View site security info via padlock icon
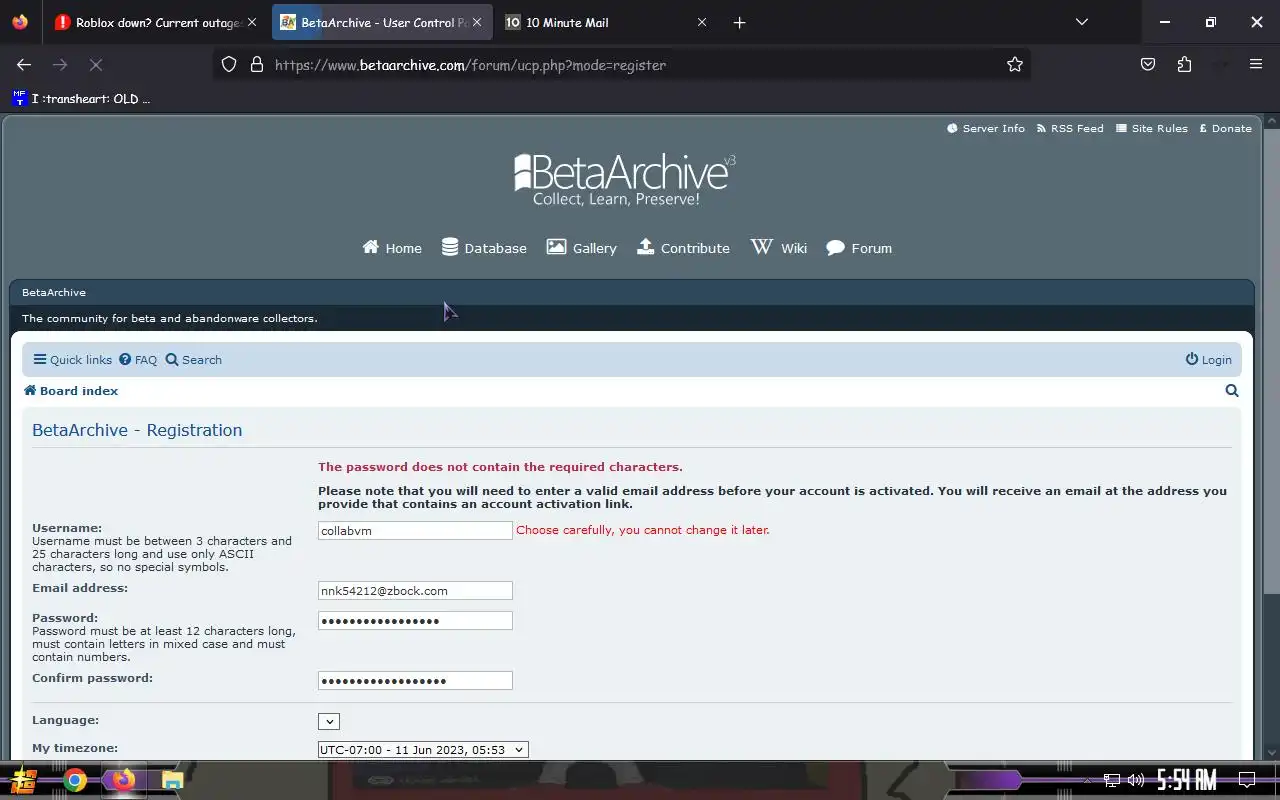Image resolution: width=1280 pixels, height=800 pixels. pos(256,64)
